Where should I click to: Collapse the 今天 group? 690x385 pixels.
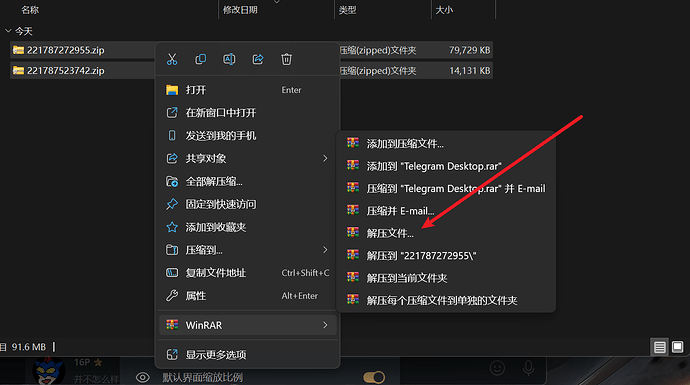tap(8, 31)
